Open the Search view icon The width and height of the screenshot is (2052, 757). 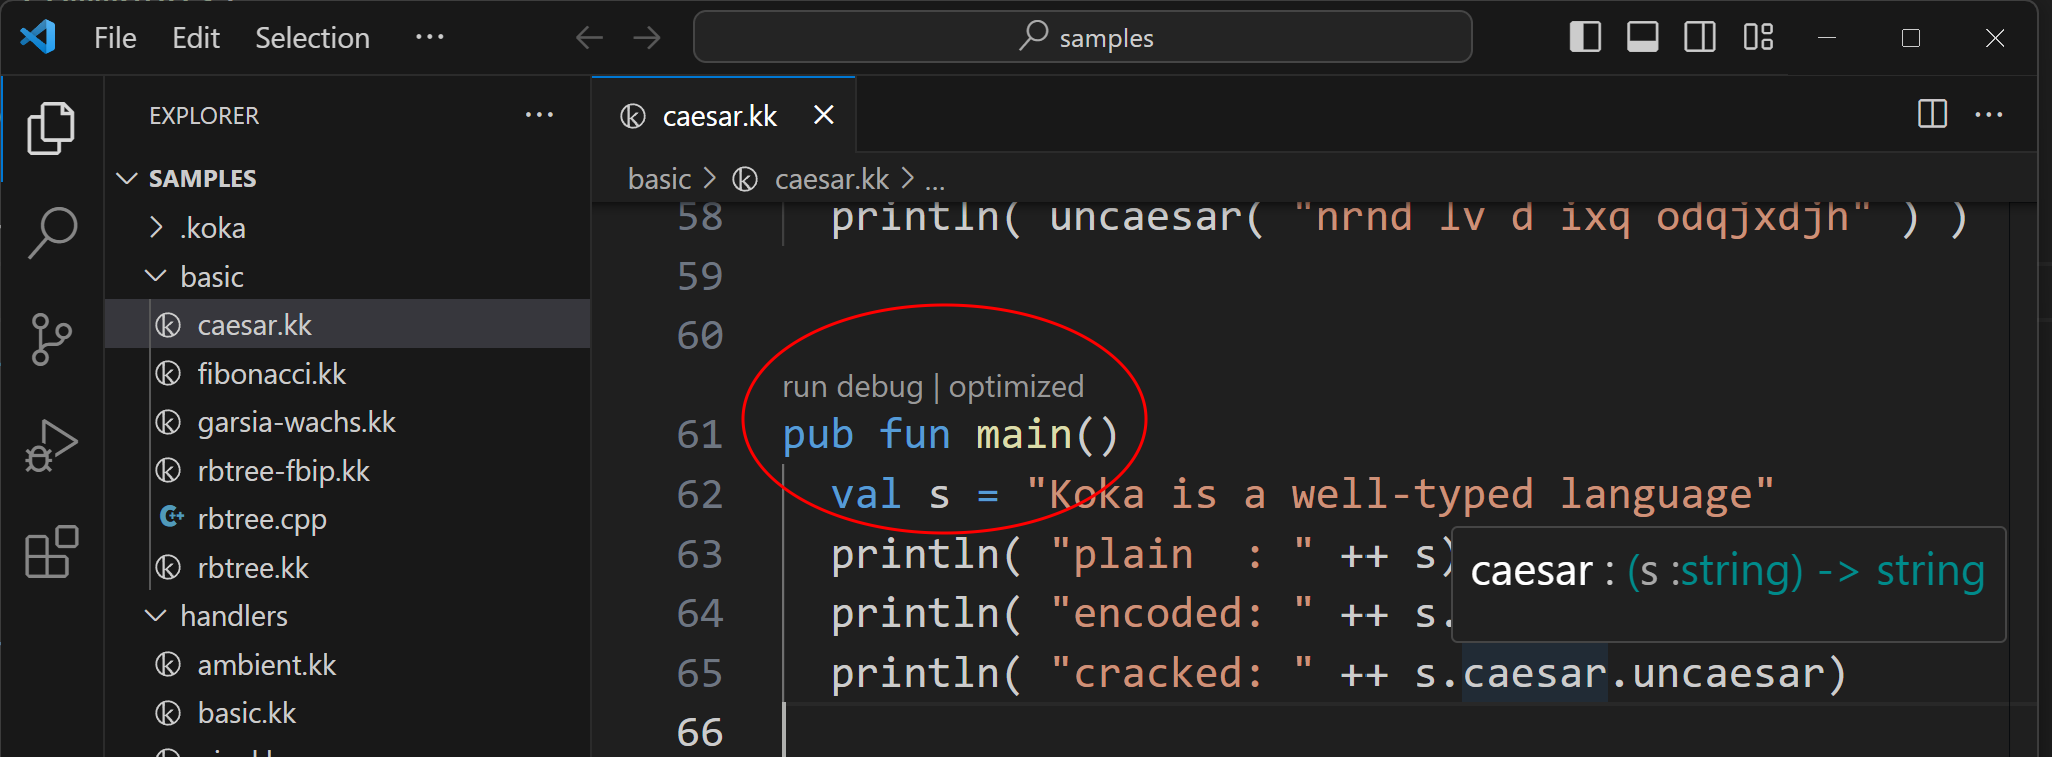(51, 233)
